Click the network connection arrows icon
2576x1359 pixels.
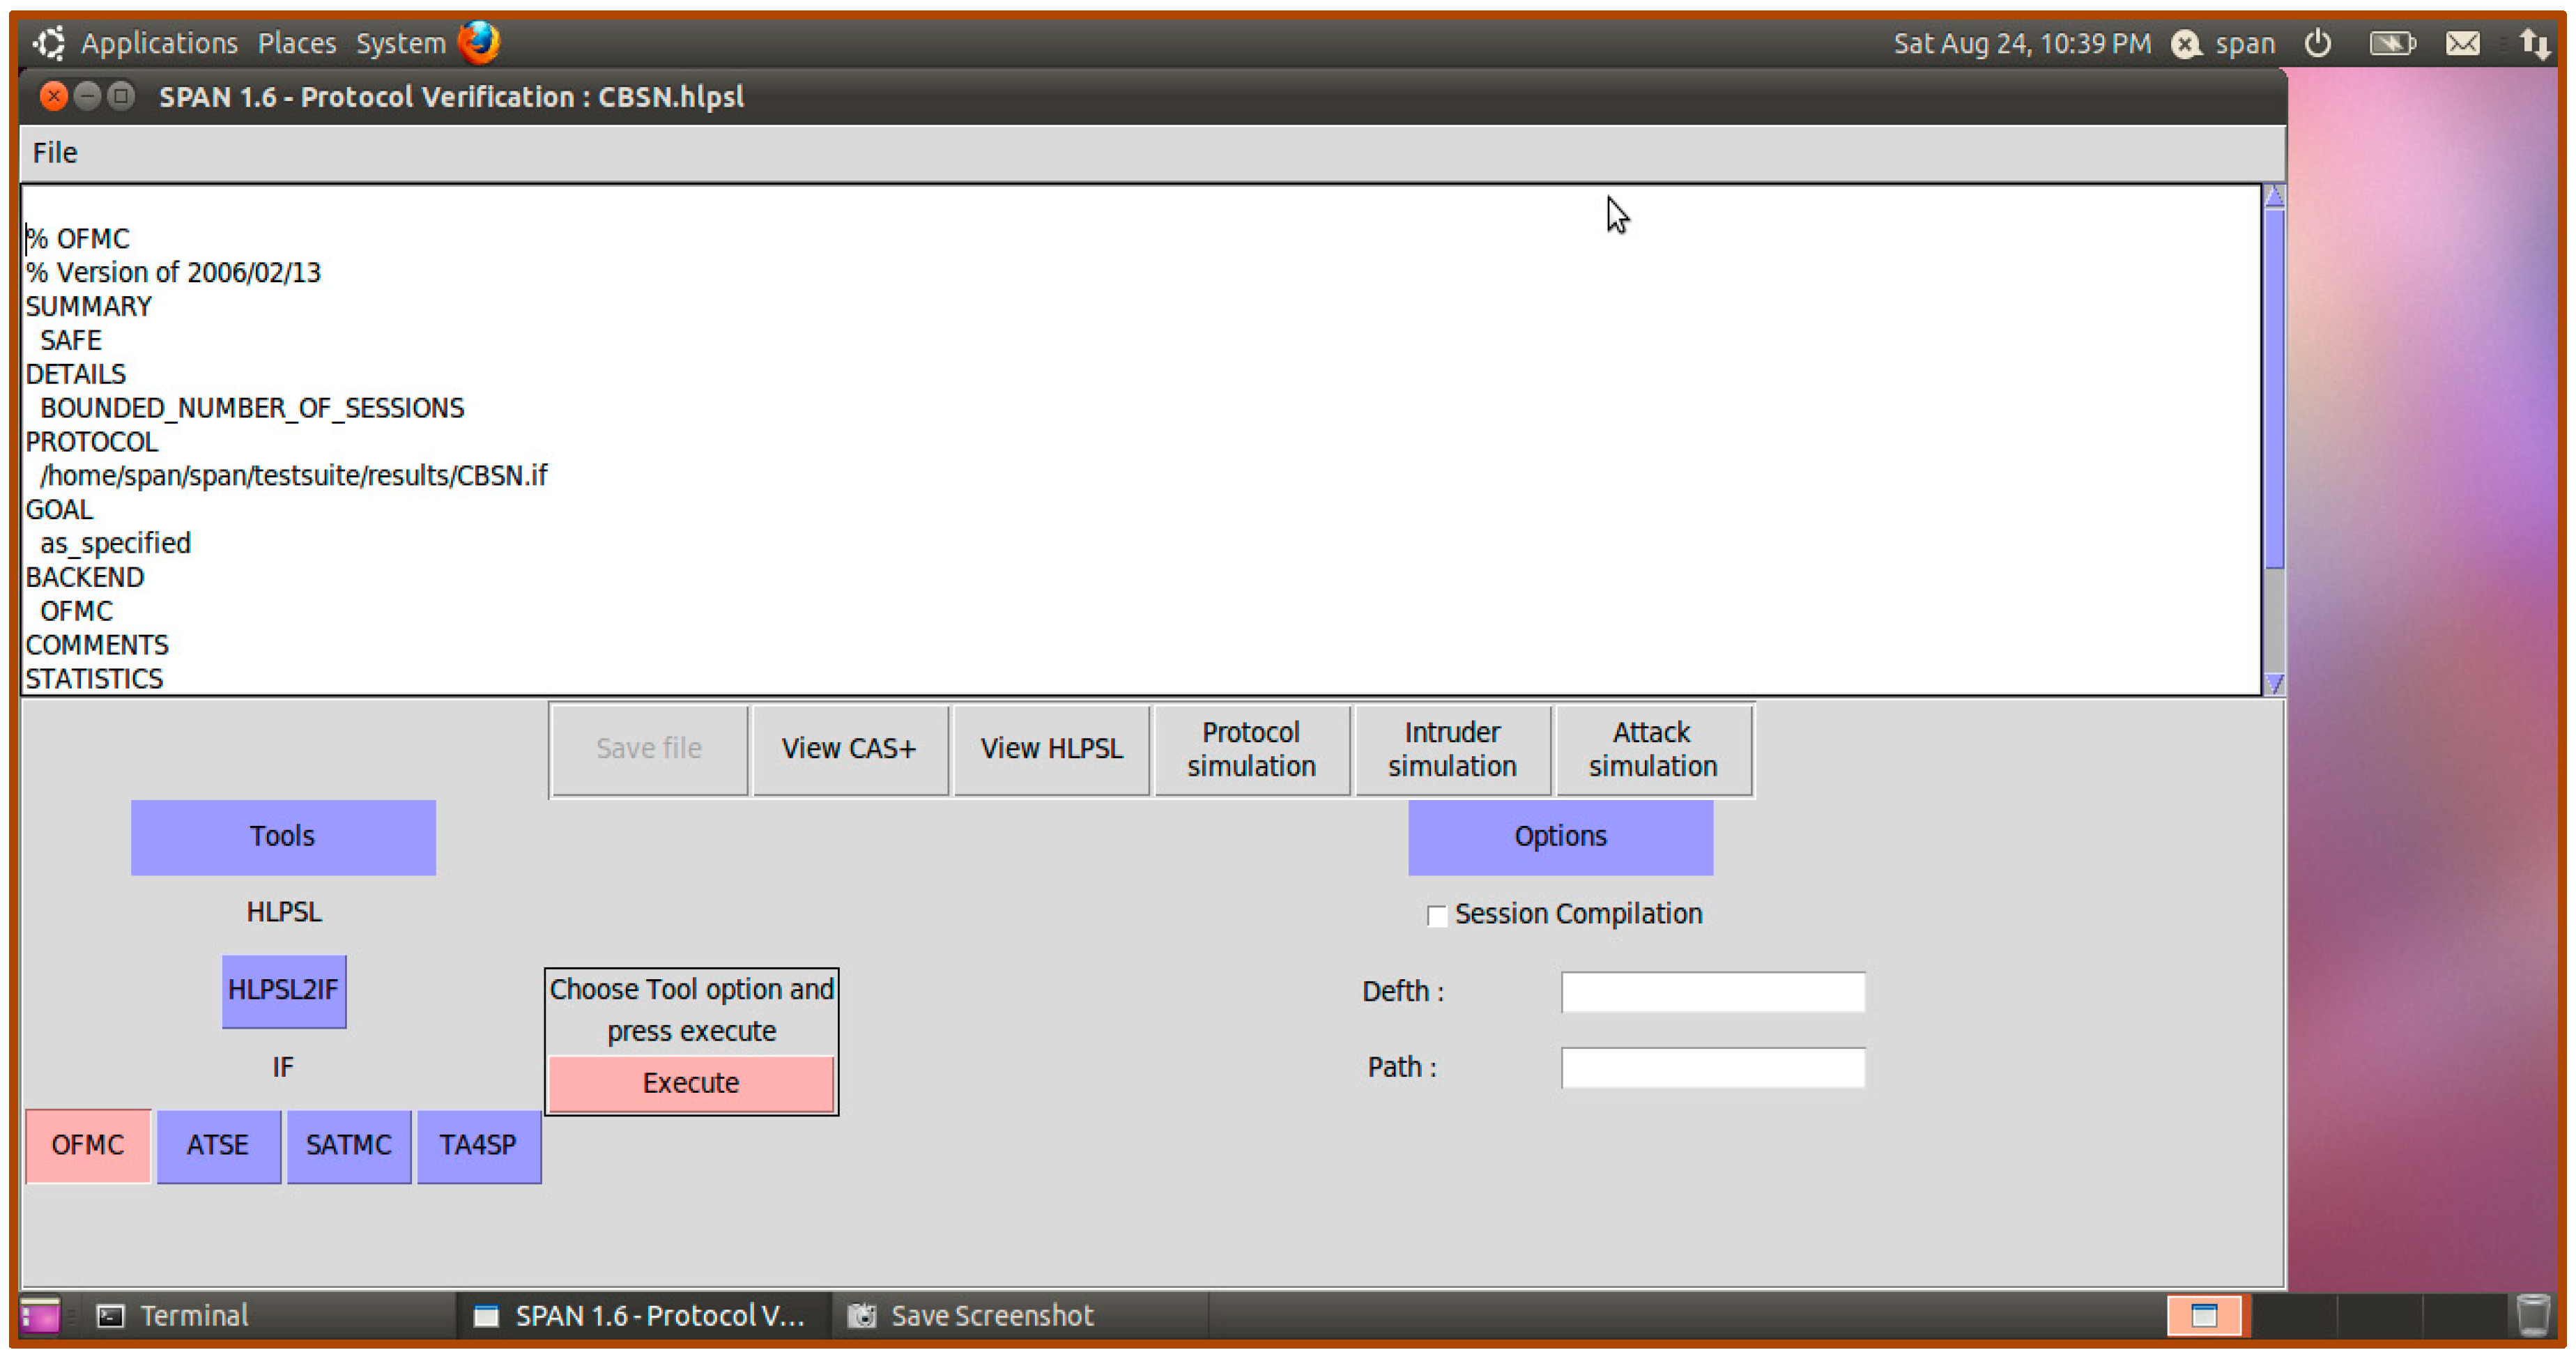click(x=2535, y=43)
